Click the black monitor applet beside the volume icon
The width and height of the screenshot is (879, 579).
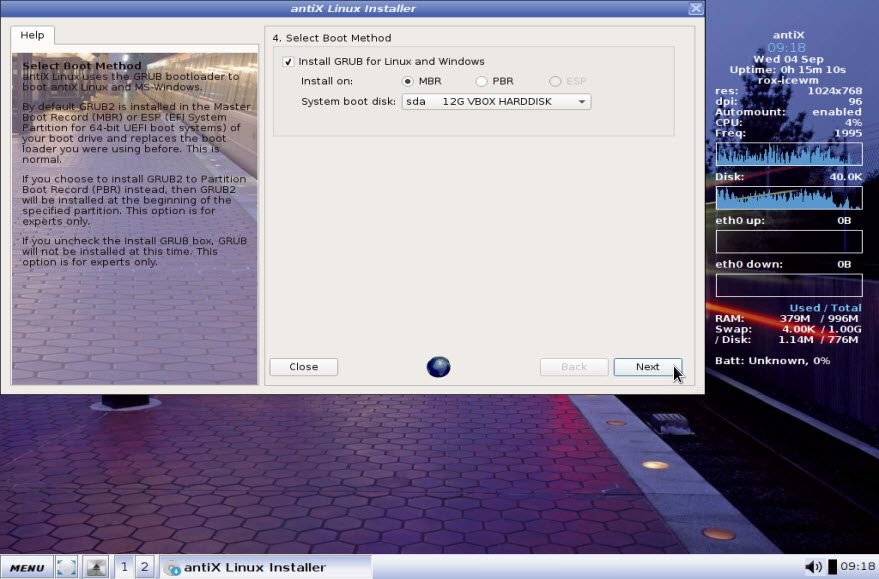click(832, 567)
